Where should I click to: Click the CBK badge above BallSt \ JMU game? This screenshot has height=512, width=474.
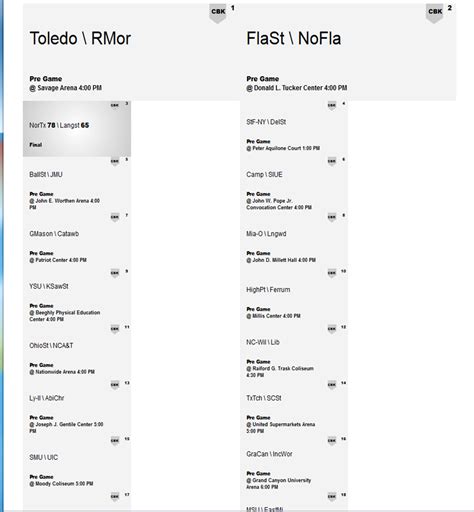tap(115, 162)
